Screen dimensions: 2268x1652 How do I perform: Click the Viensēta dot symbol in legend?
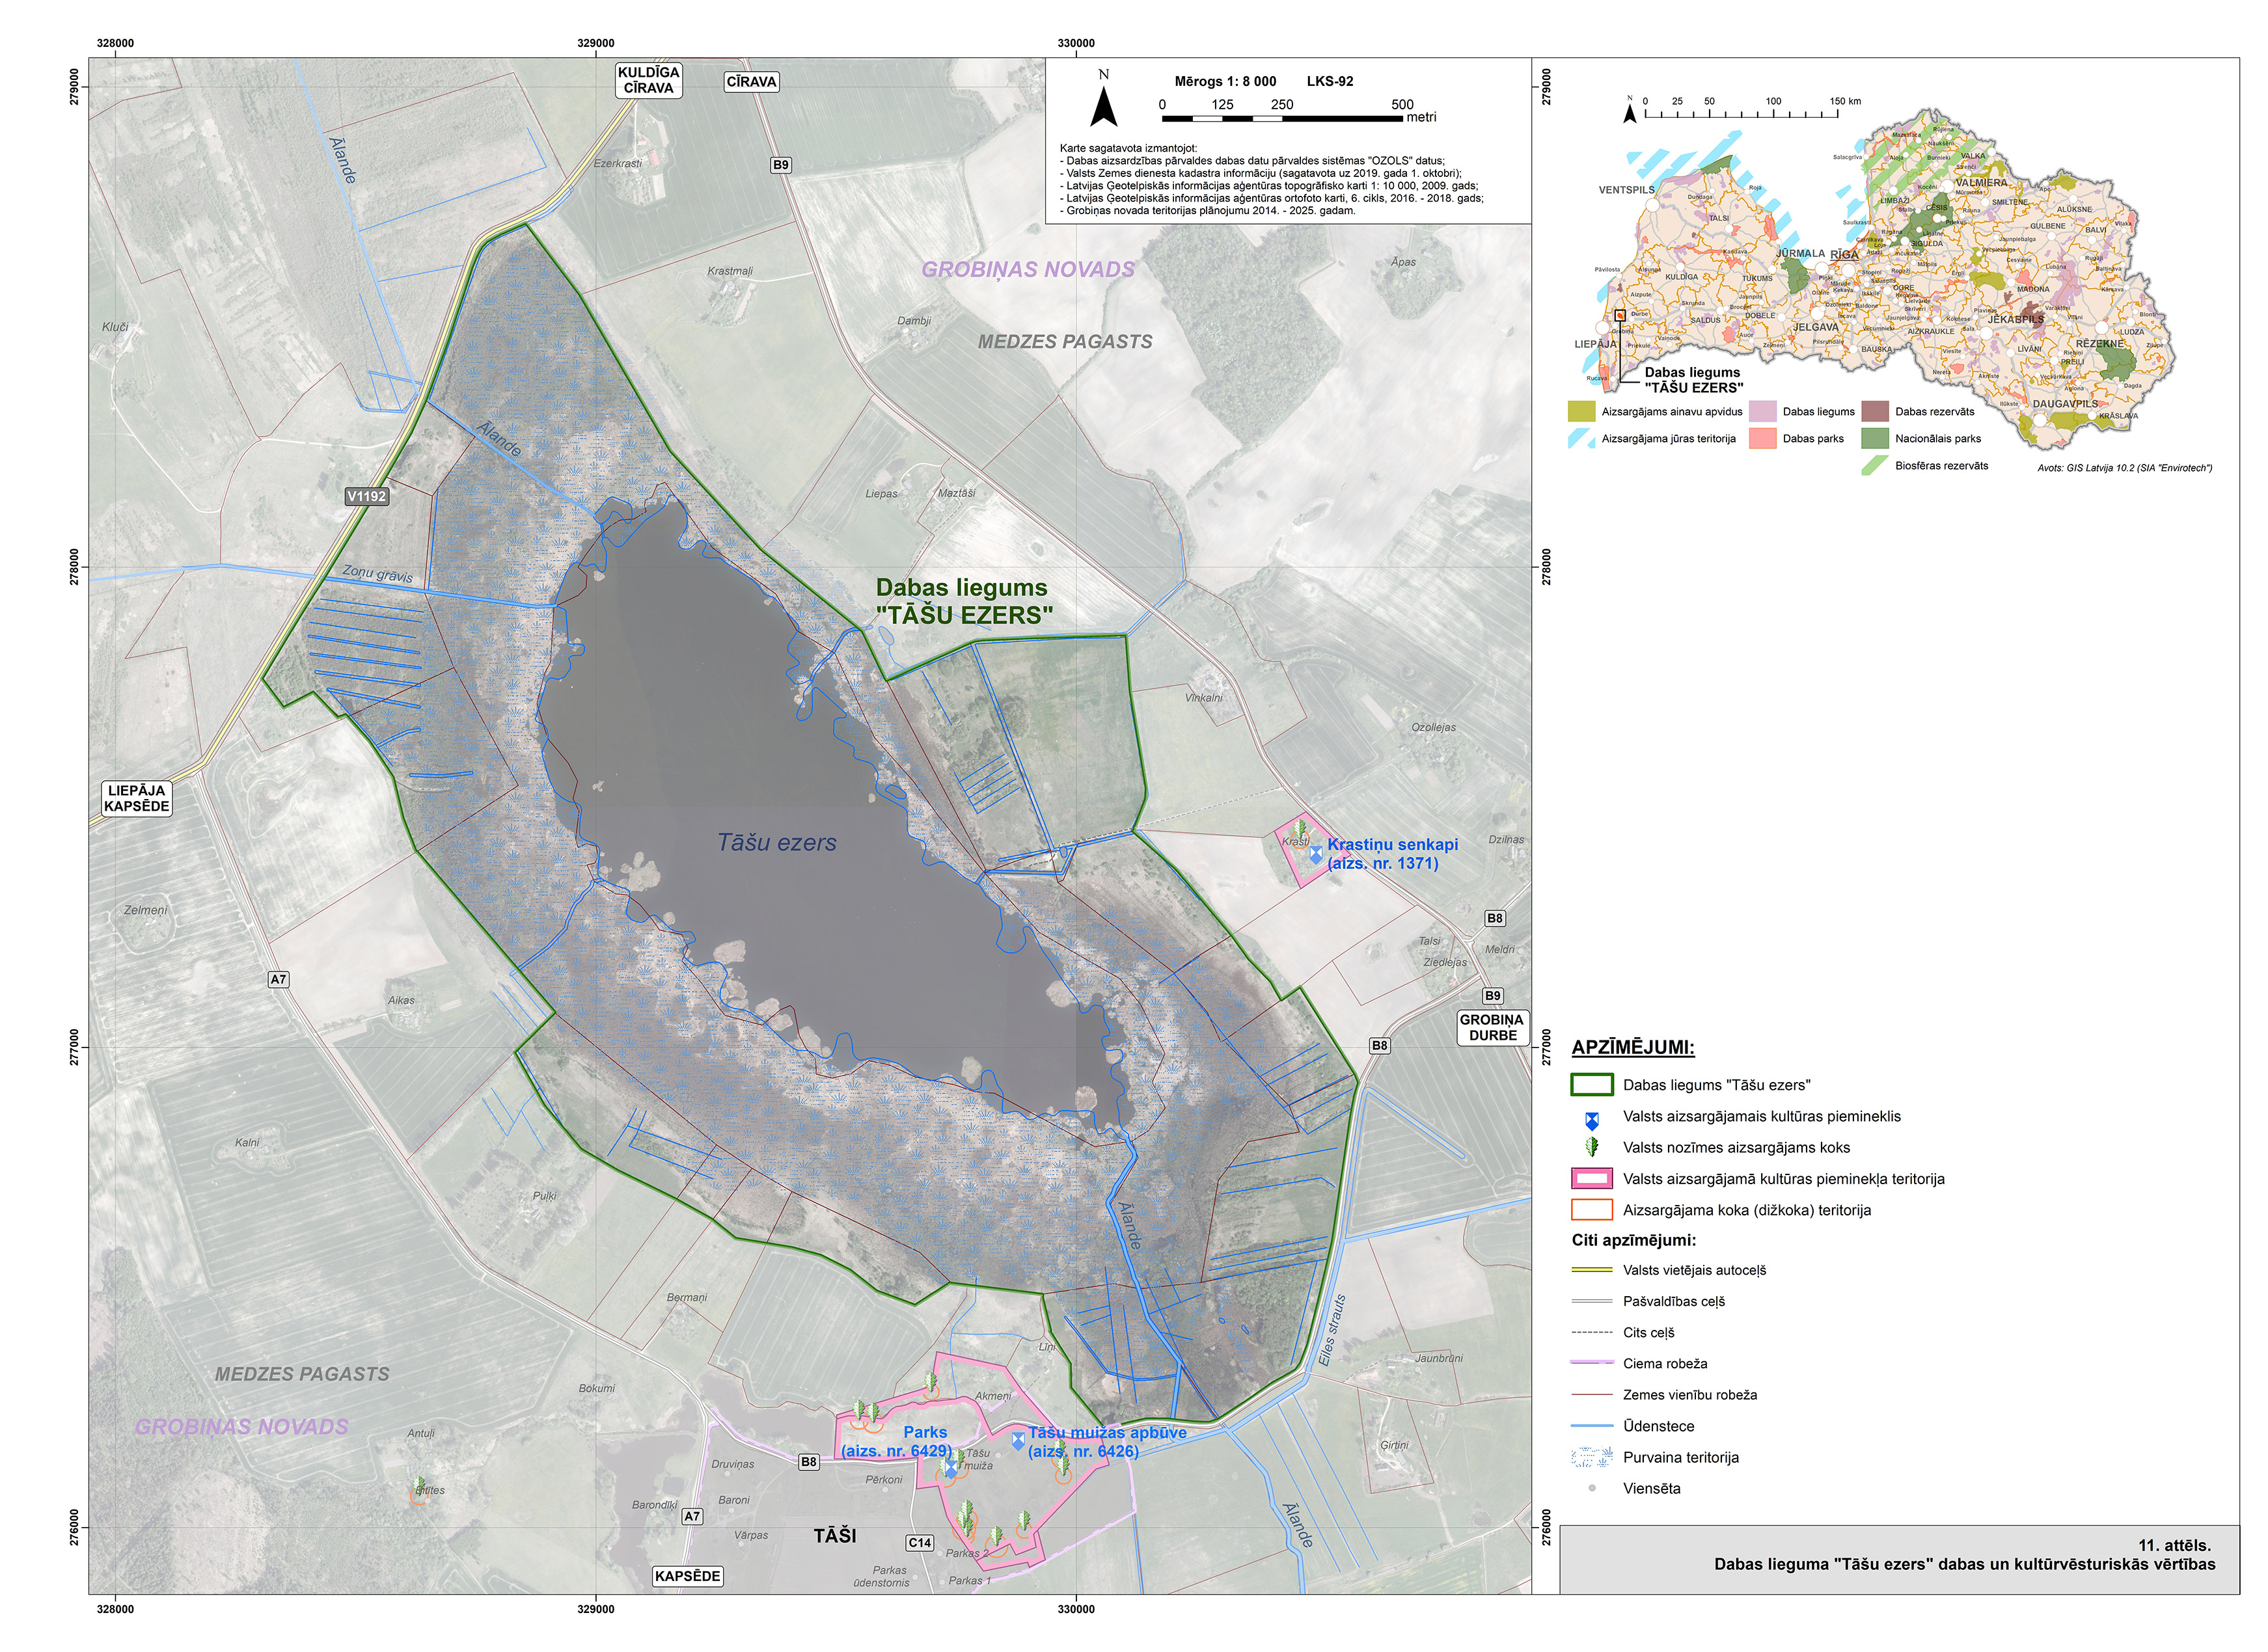1592,1489
